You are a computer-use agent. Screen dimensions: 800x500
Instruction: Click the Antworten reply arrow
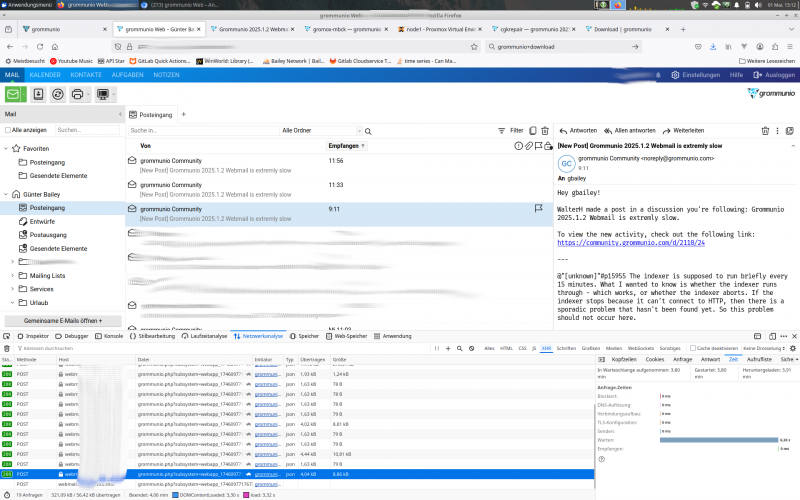click(x=577, y=130)
